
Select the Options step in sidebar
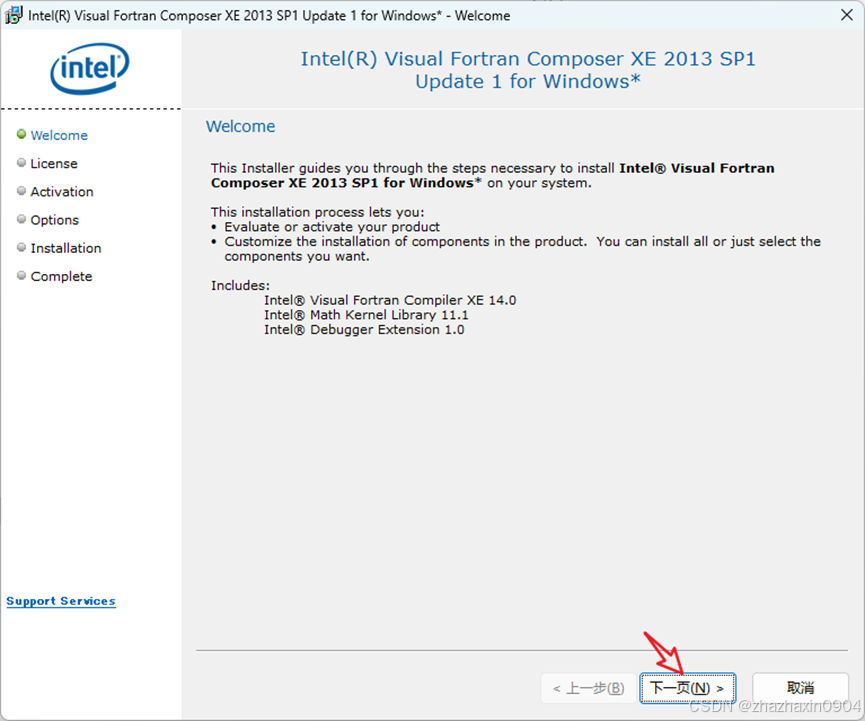[55, 220]
